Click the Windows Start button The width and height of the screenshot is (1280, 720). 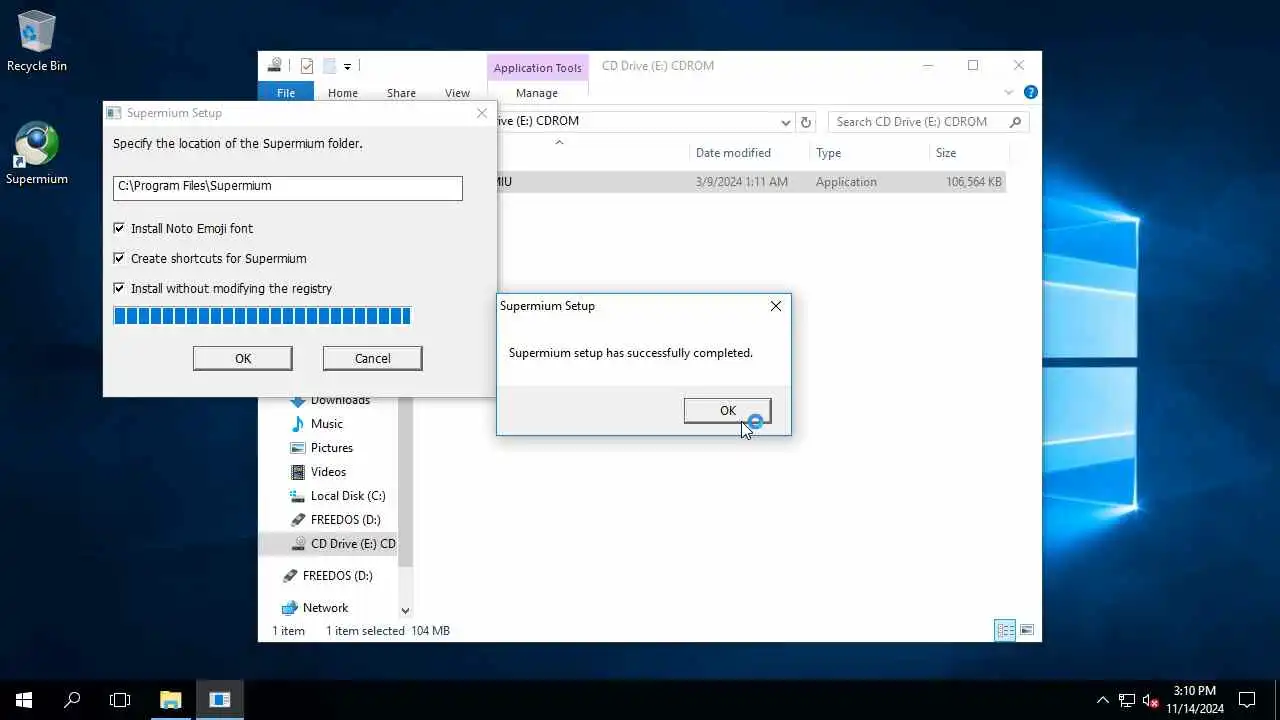click(24, 700)
